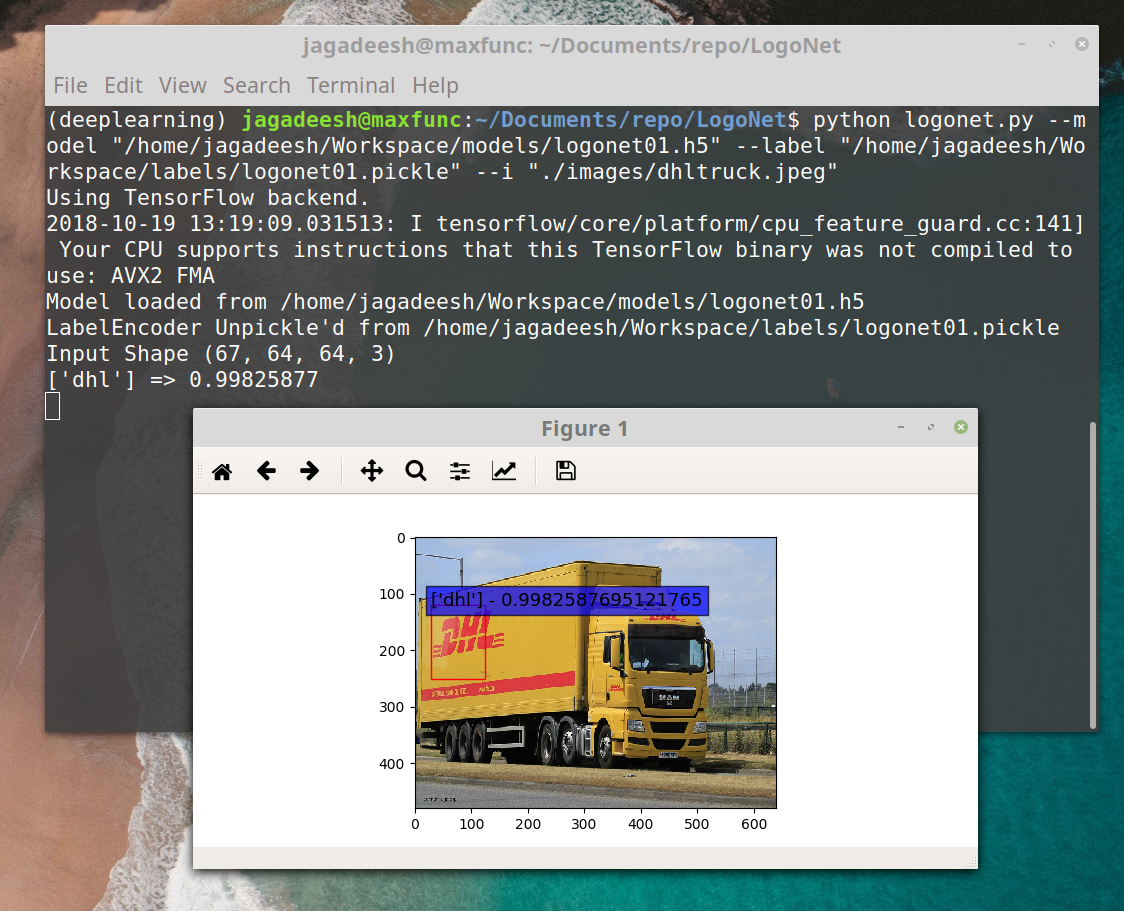Click the "['dhl'] => 0.99825877" output line

coord(182,379)
